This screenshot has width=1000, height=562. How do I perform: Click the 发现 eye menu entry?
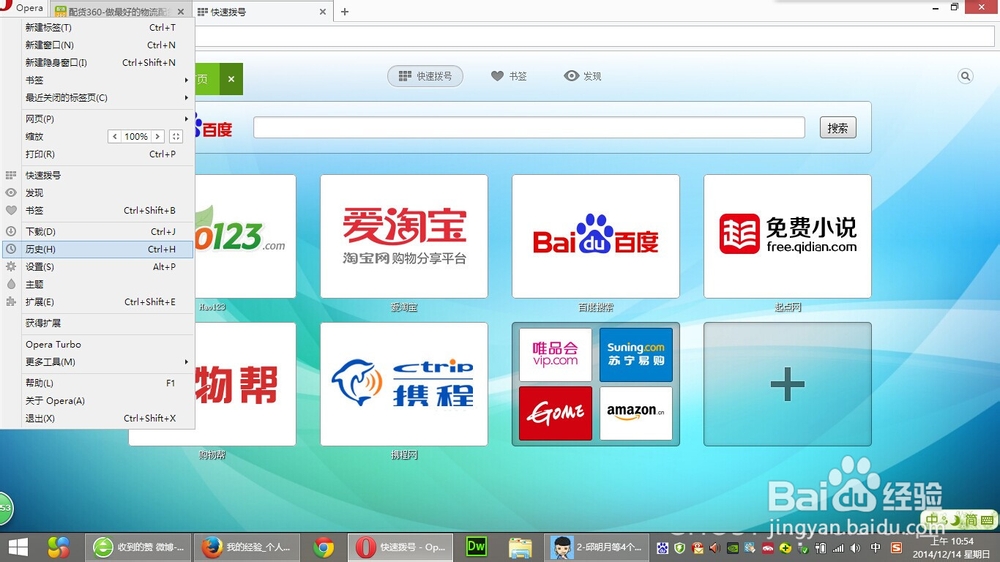[98, 193]
